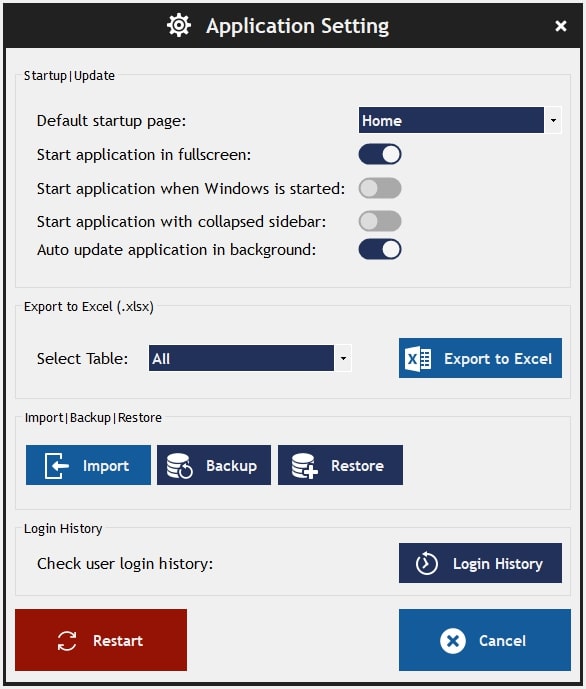This screenshot has height=689, width=586.
Task: Click the Cancel circle X icon
Action: click(453, 641)
